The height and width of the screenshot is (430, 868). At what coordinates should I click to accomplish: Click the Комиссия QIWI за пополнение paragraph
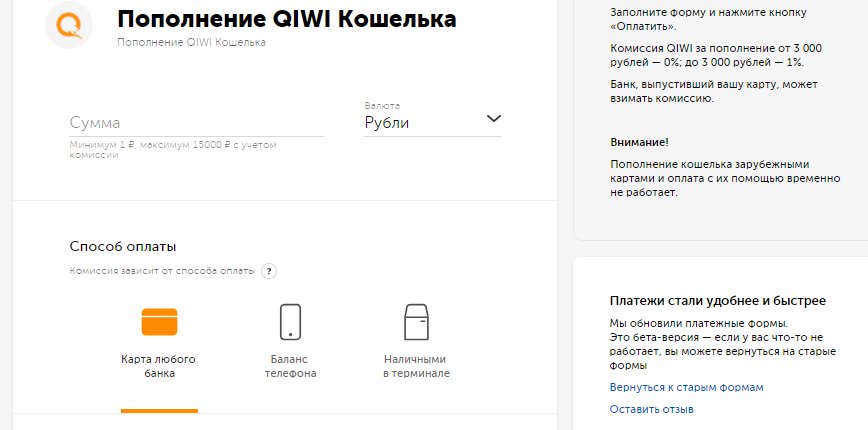[716, 55]
